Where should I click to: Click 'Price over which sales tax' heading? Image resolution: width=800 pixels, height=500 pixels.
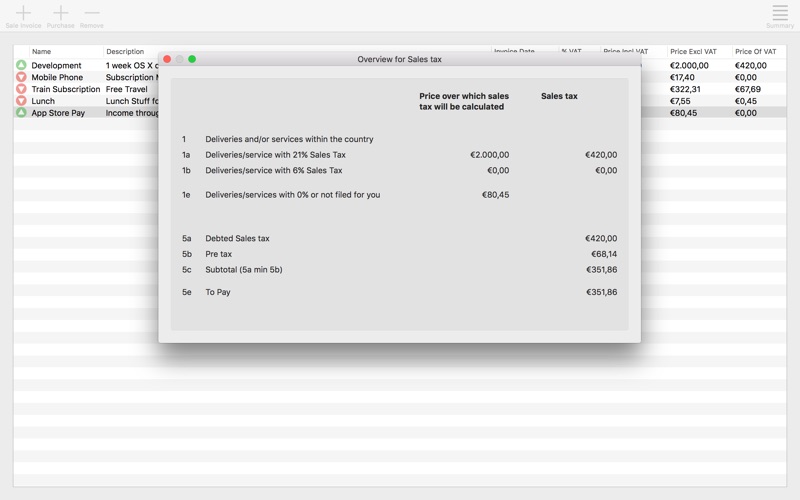click(x=464, y=101)
